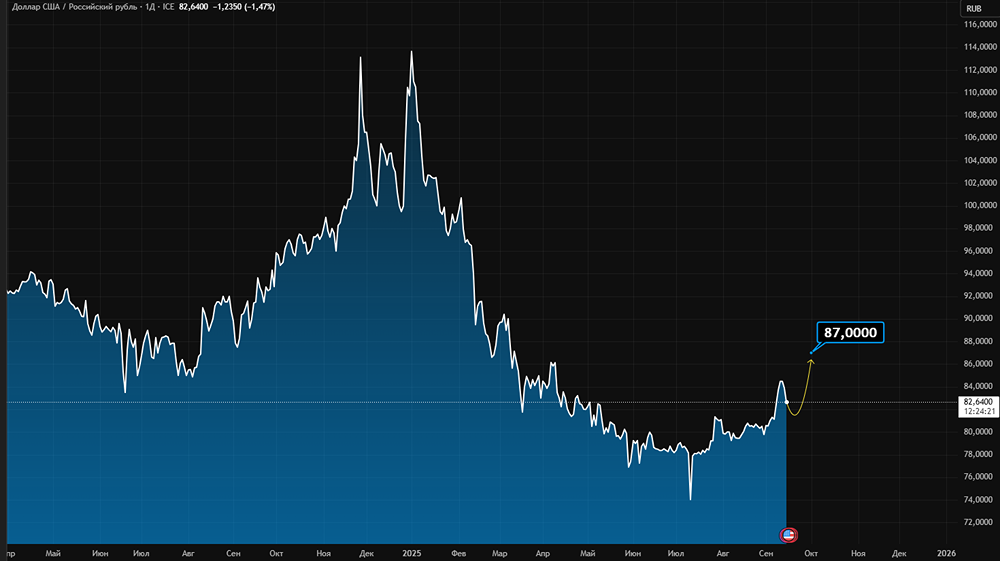Image resolution: width=1000 pixels, height=561 pixels.
Task: Click the 110,0000 price axis label
Action: pyautogui.click(x=980, y=92)
